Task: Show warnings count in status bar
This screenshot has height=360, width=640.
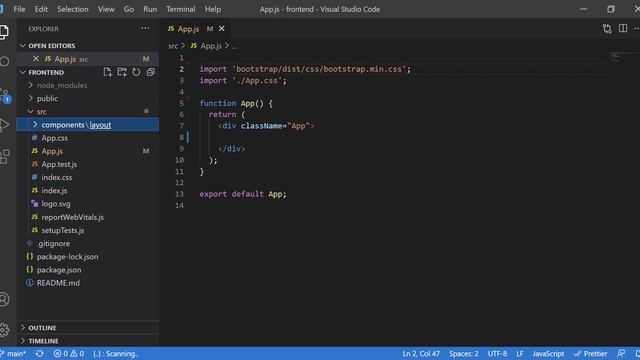Action: 77,353
